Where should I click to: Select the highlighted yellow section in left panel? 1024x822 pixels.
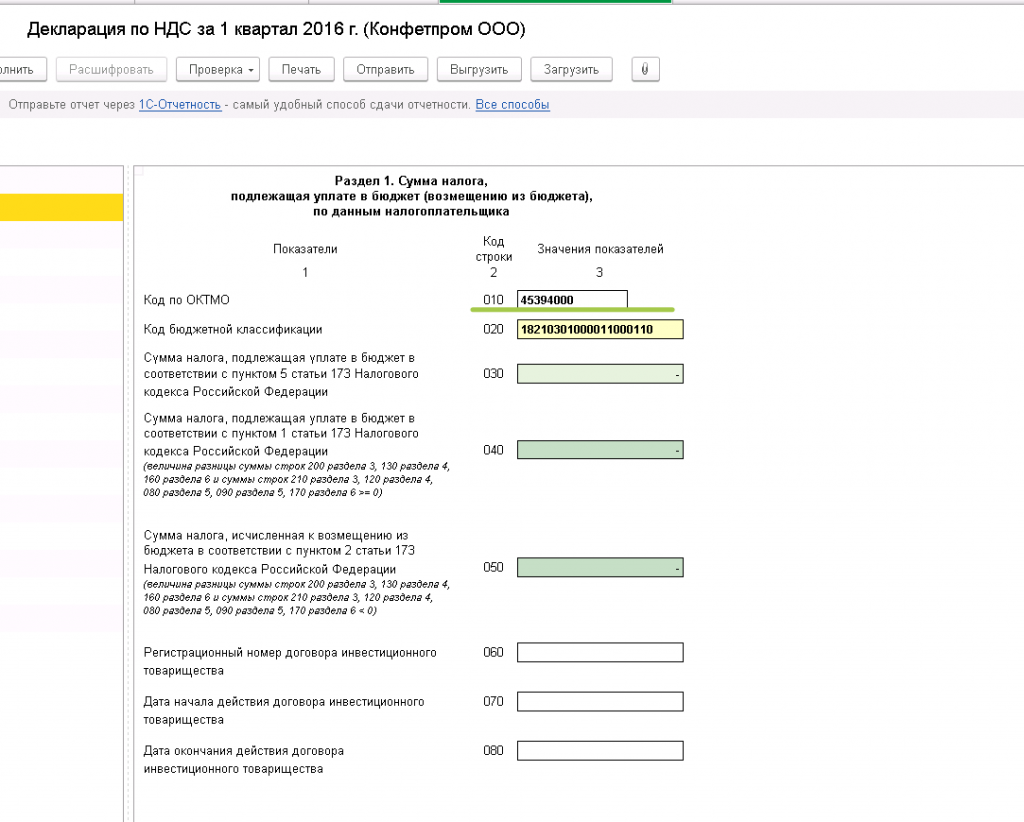(x=61, y=207)
